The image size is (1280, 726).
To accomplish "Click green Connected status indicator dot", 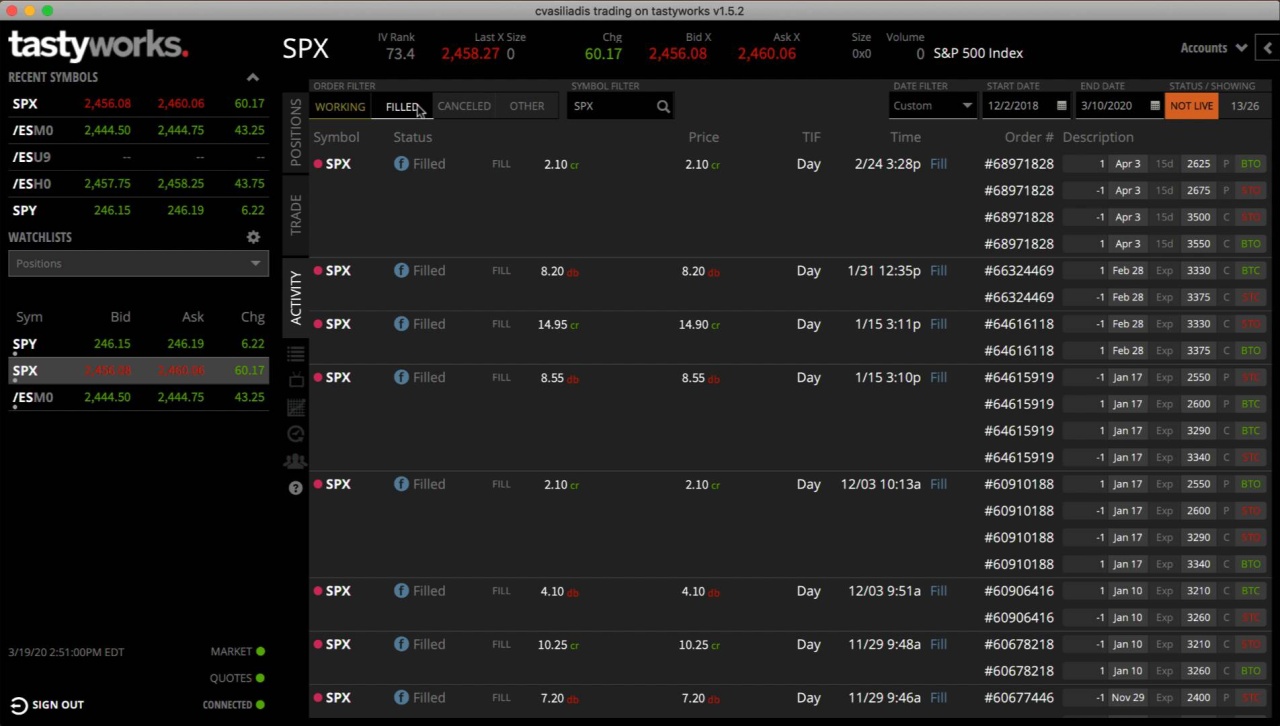I will click(260, 705).
